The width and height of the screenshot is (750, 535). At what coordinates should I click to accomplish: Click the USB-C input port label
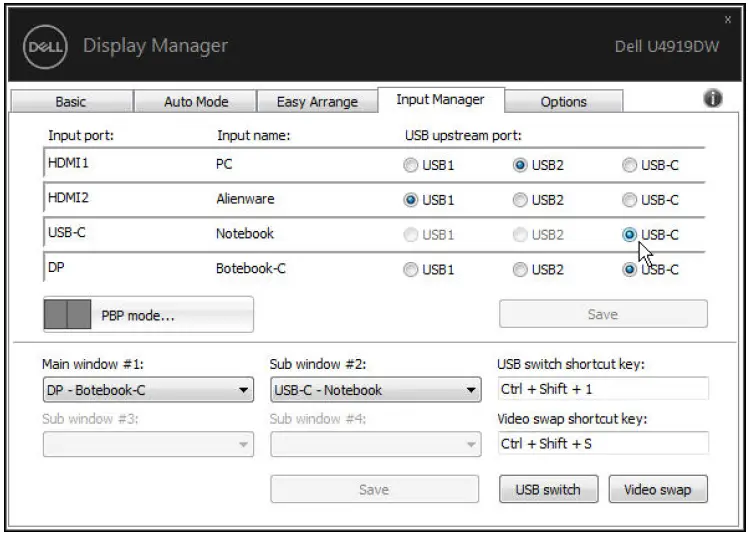point(66,232)
